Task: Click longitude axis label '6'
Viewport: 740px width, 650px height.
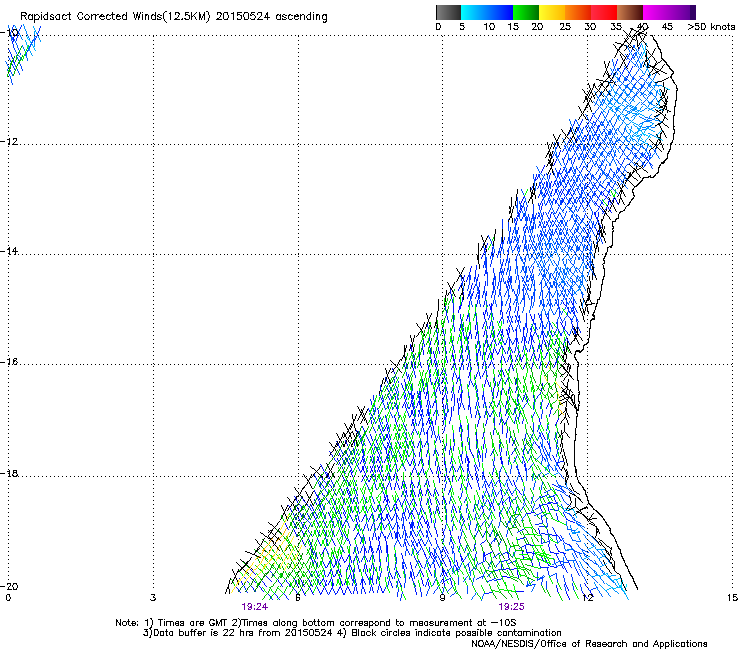Action: (x=298, y=598)
